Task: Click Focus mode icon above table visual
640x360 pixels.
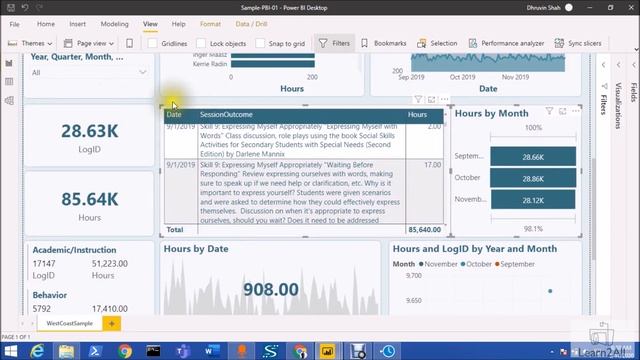Action: click(431, 99)
